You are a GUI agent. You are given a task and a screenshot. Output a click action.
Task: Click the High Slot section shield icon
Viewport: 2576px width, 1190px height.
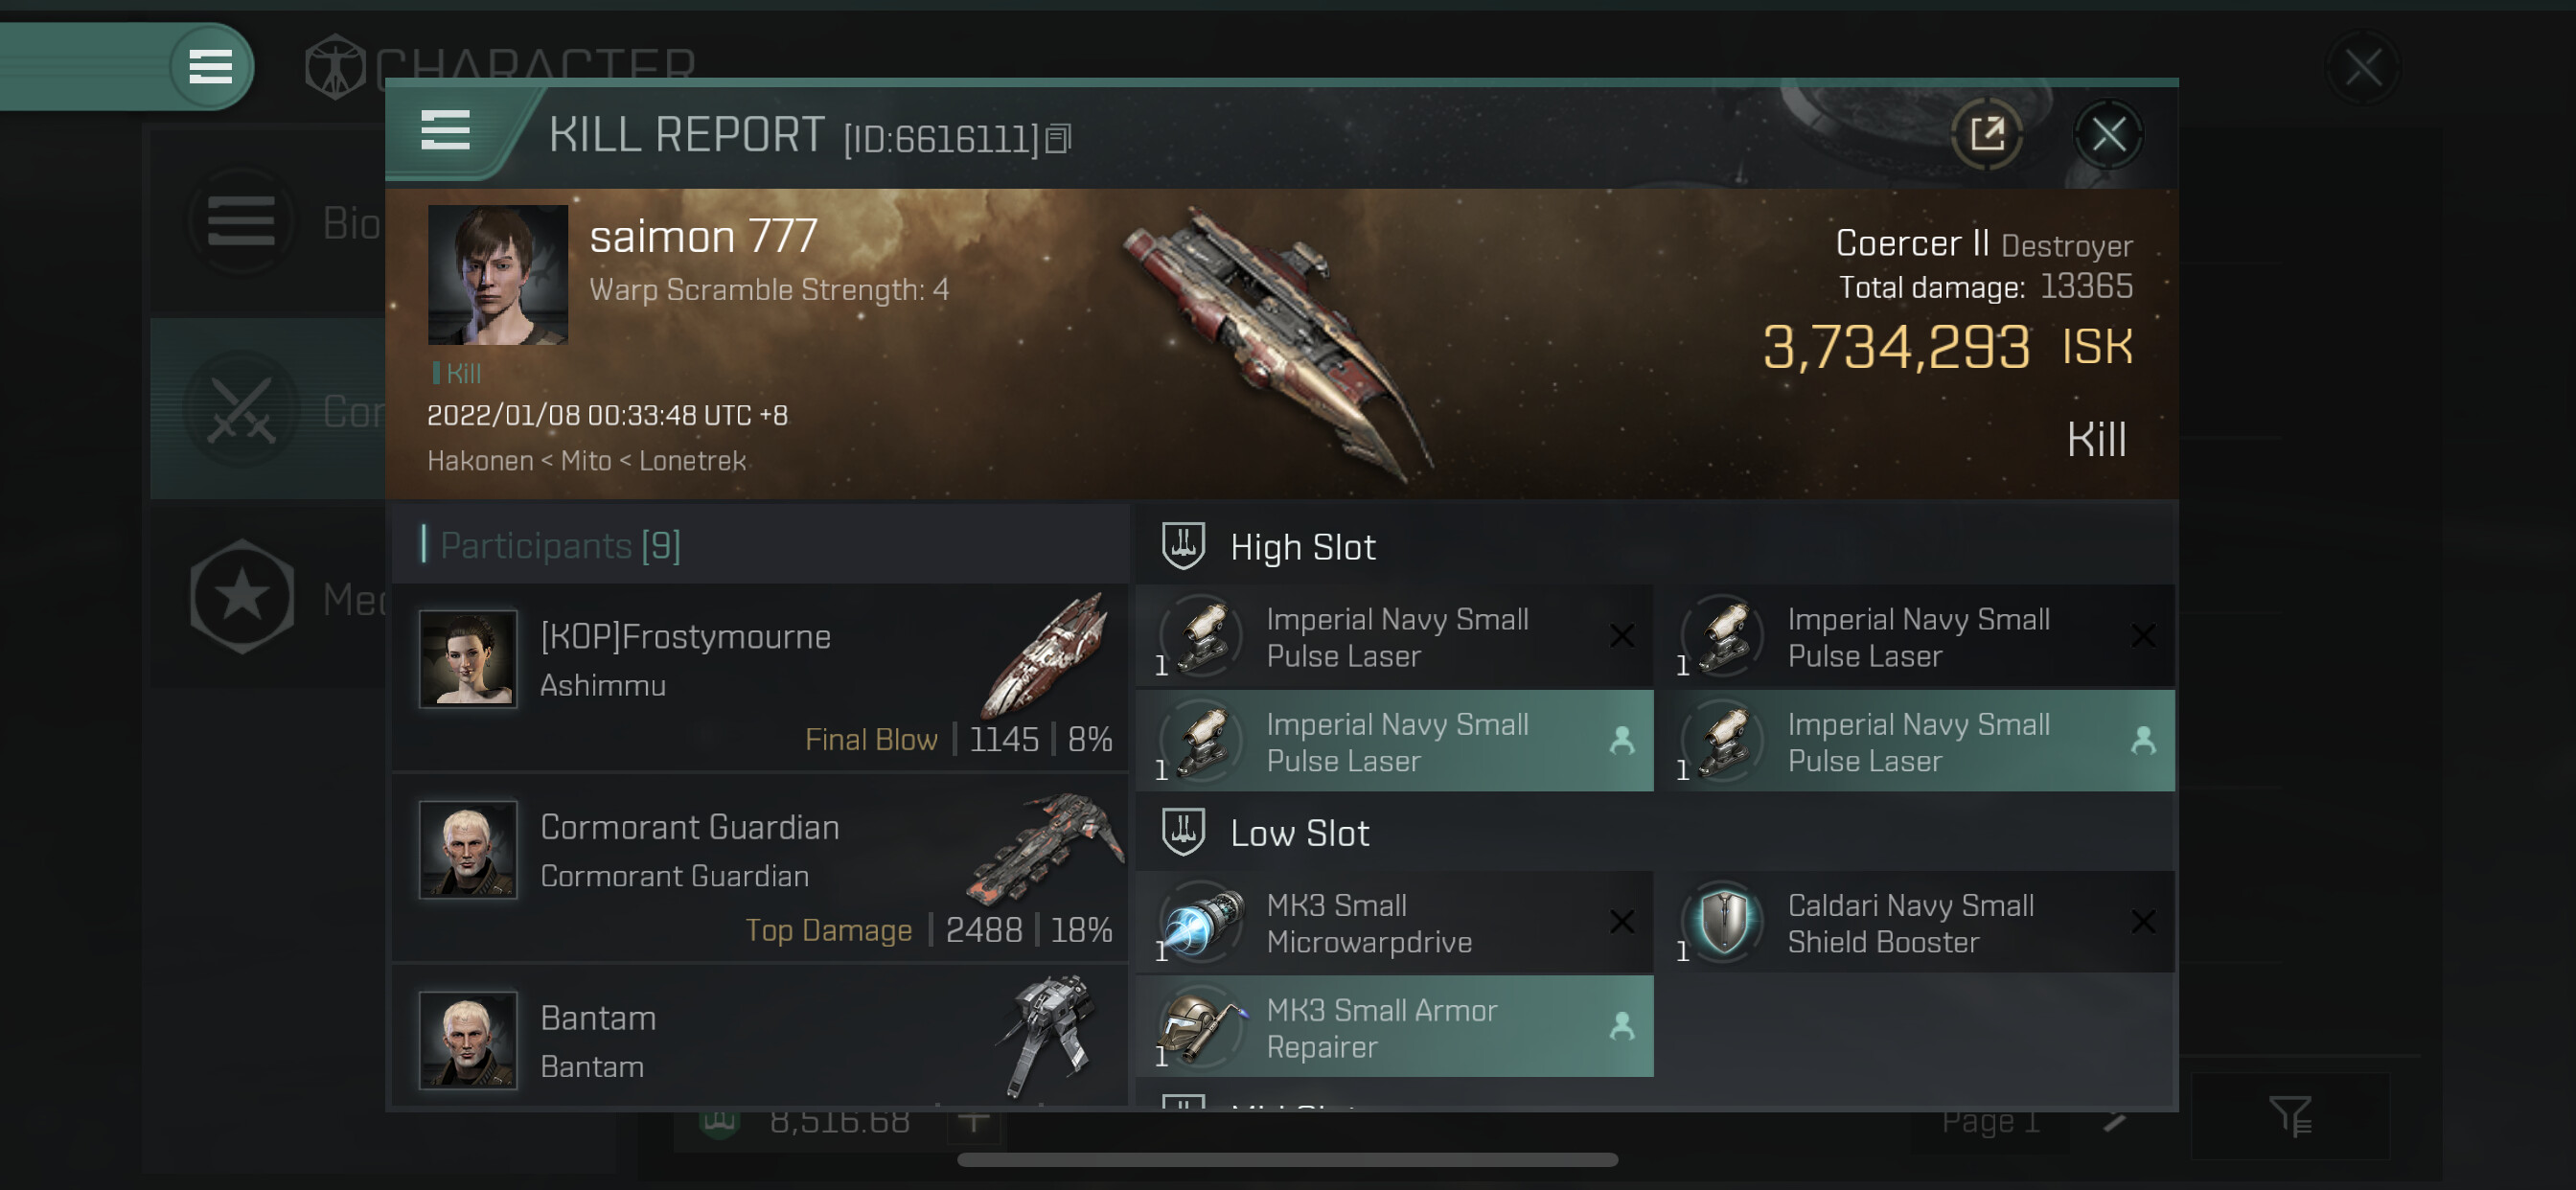[1183, 546]
